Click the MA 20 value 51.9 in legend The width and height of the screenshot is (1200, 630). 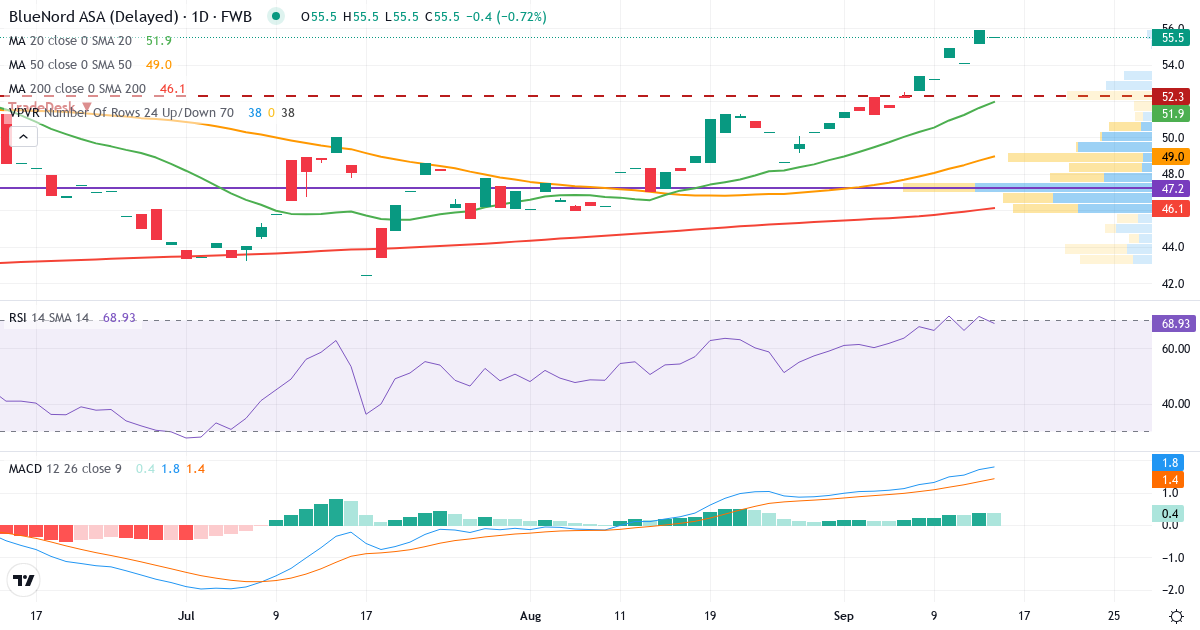click(158, 41)
